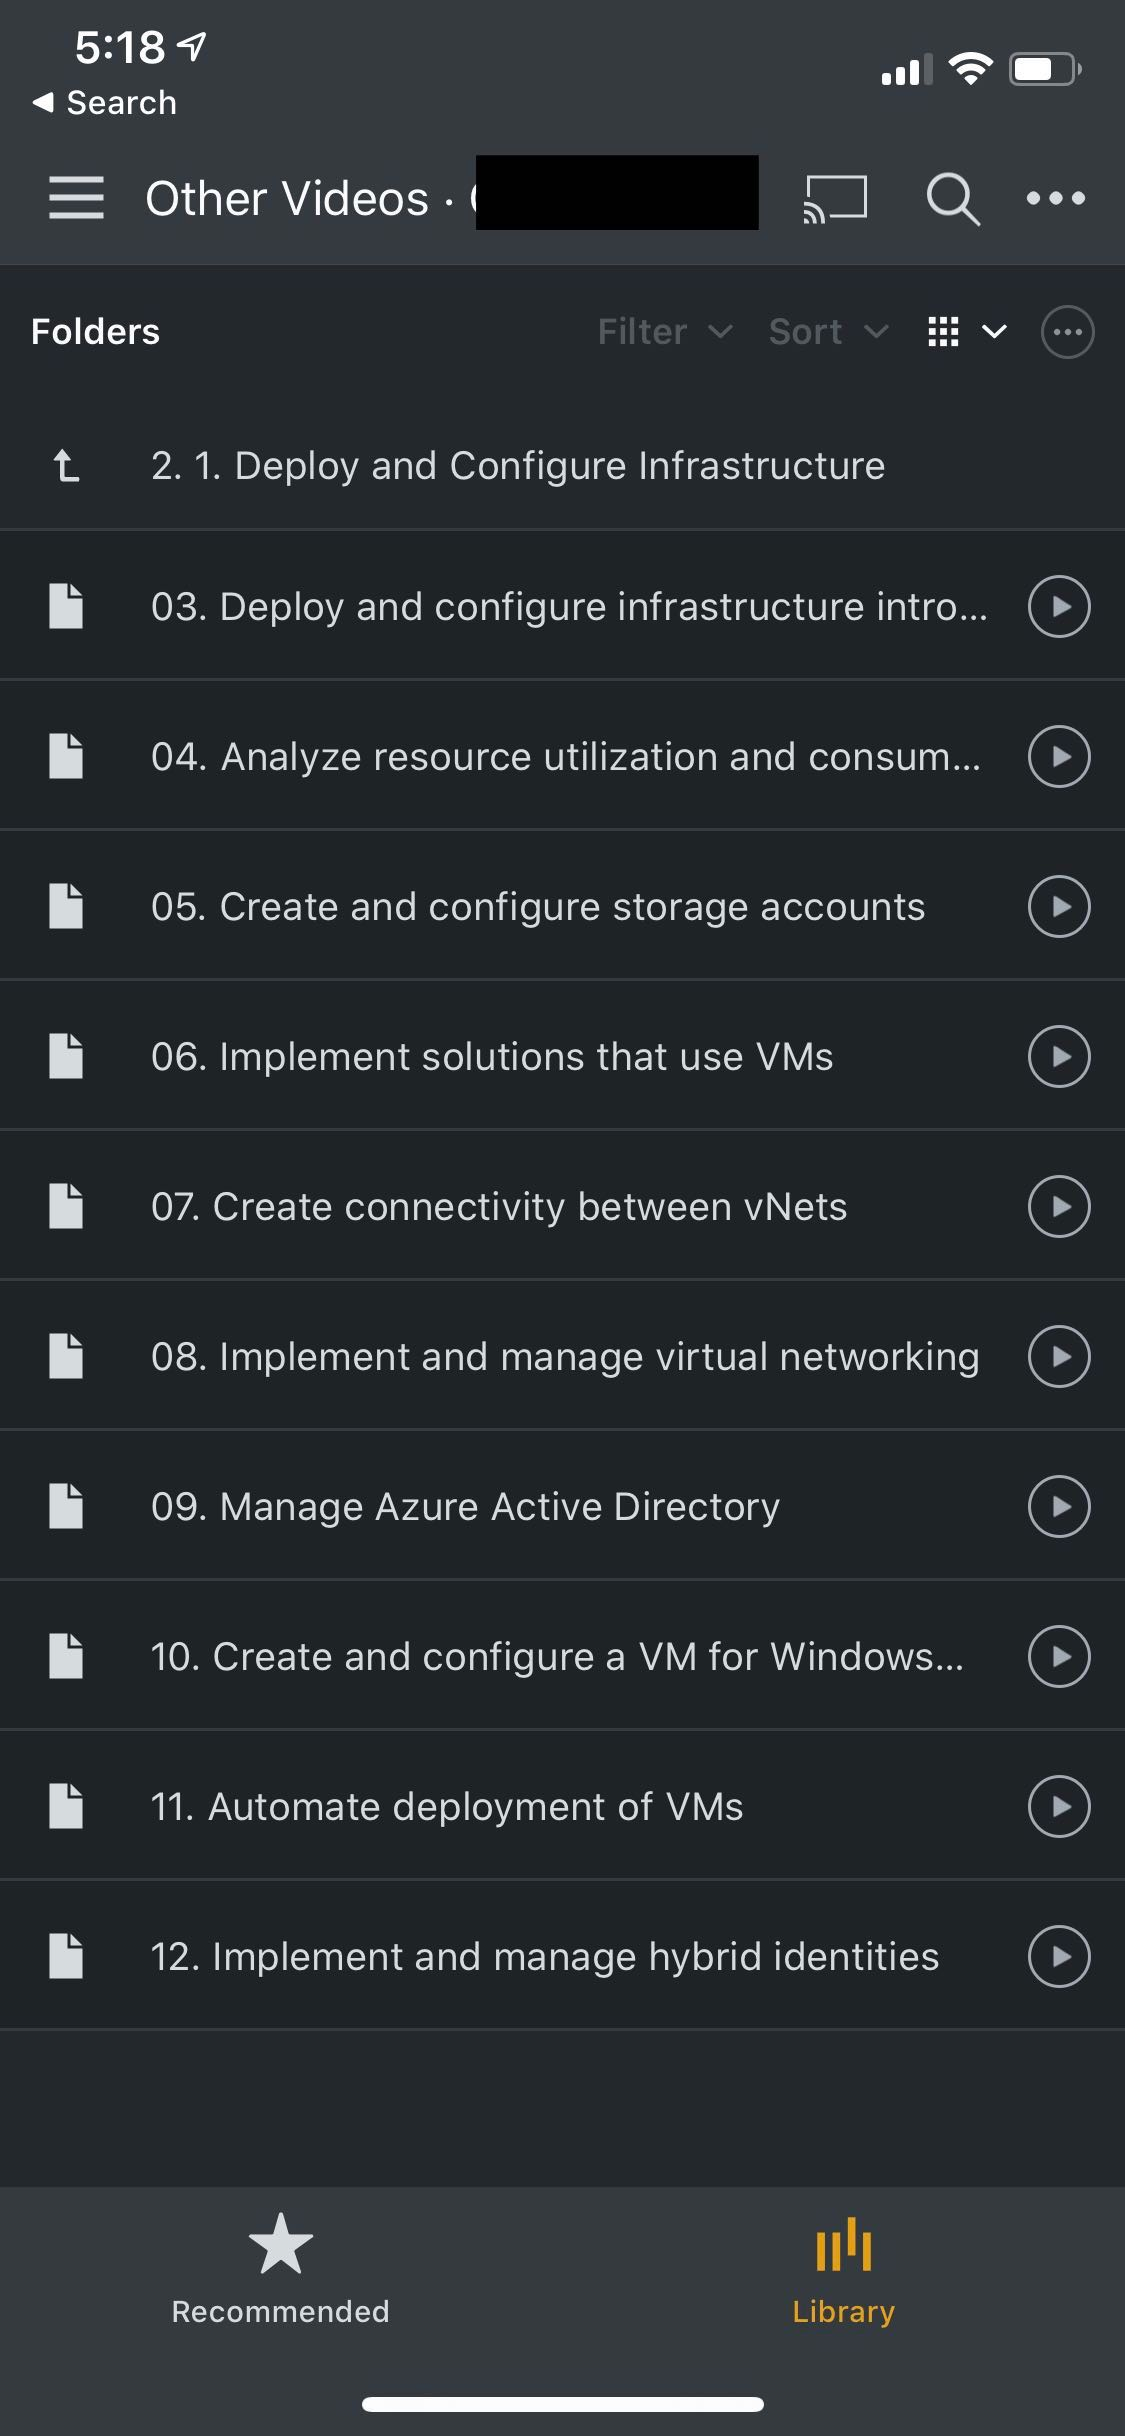Play "09. Manage Azure Active Directory" video
Image resolution: width=1125 pixels, height=2436 pixels.
tap(1058, 1506)
